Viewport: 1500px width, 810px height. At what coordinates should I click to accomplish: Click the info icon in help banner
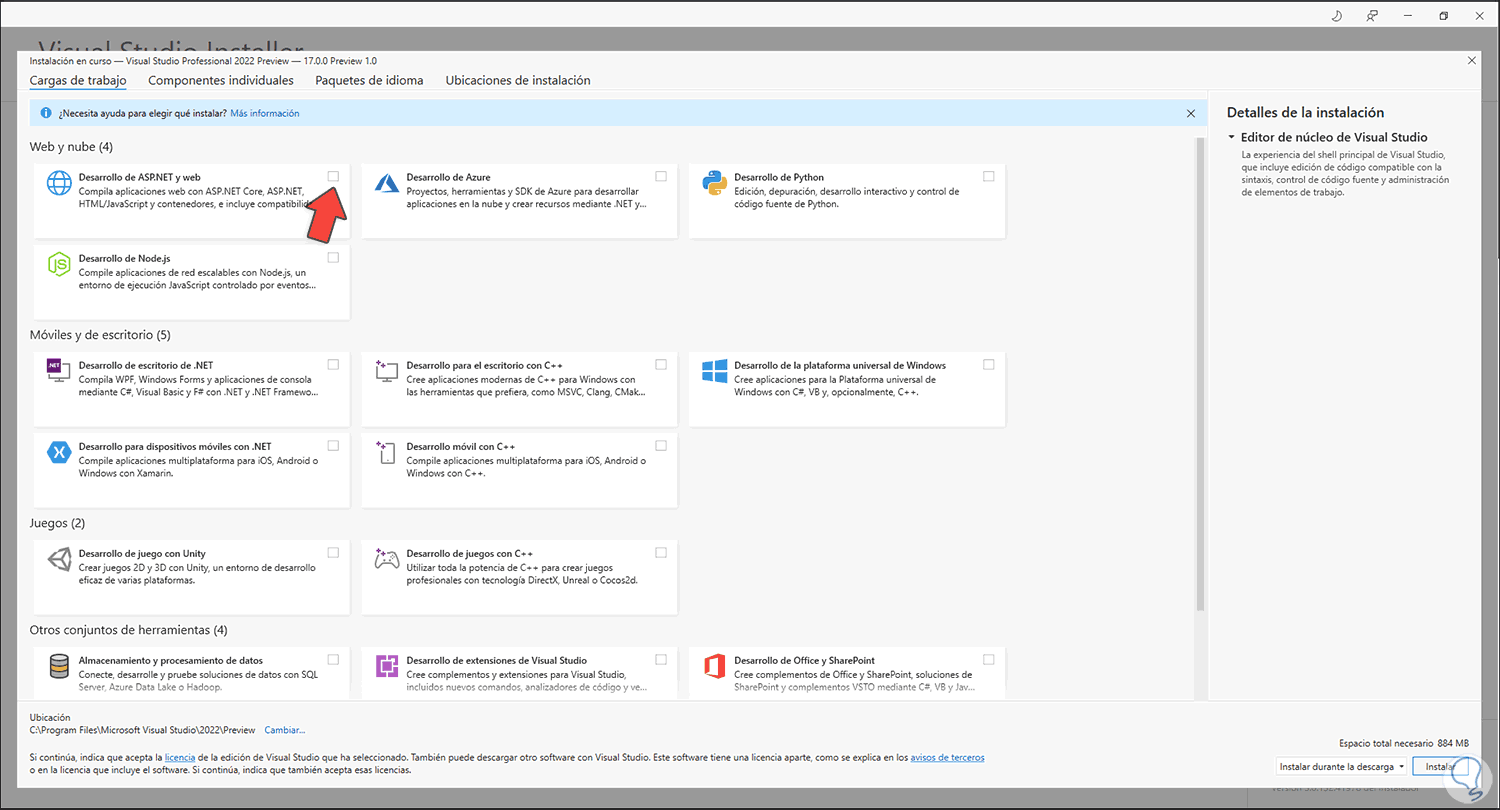(46, 114)
